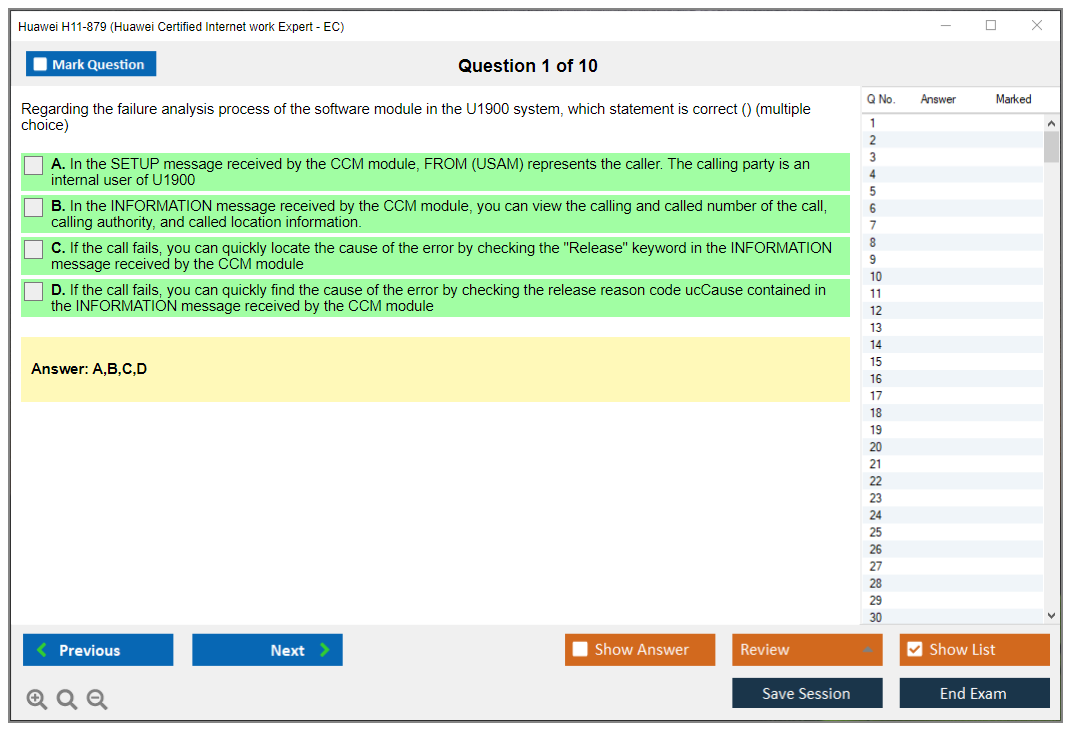Click the zoom out magnifier icon
Viewport: 1075px width, 735px height.
[97, 700]
